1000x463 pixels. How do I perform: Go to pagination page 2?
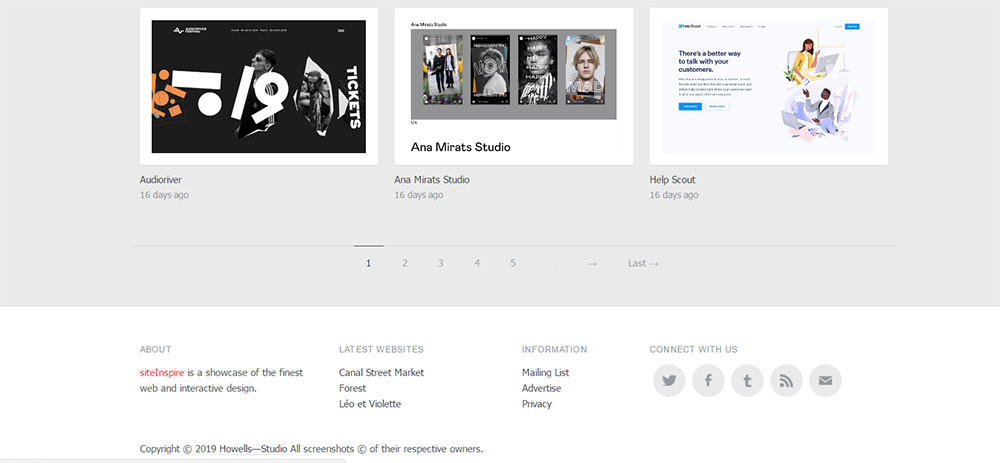coord(405,263)
